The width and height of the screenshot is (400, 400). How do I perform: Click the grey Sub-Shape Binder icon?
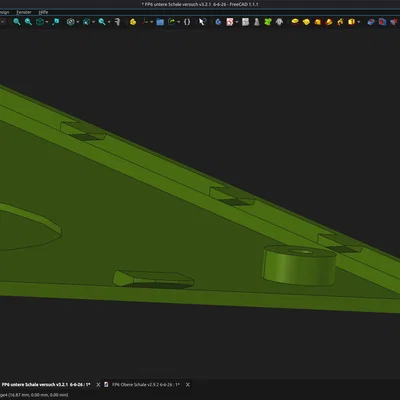(279, 22)
